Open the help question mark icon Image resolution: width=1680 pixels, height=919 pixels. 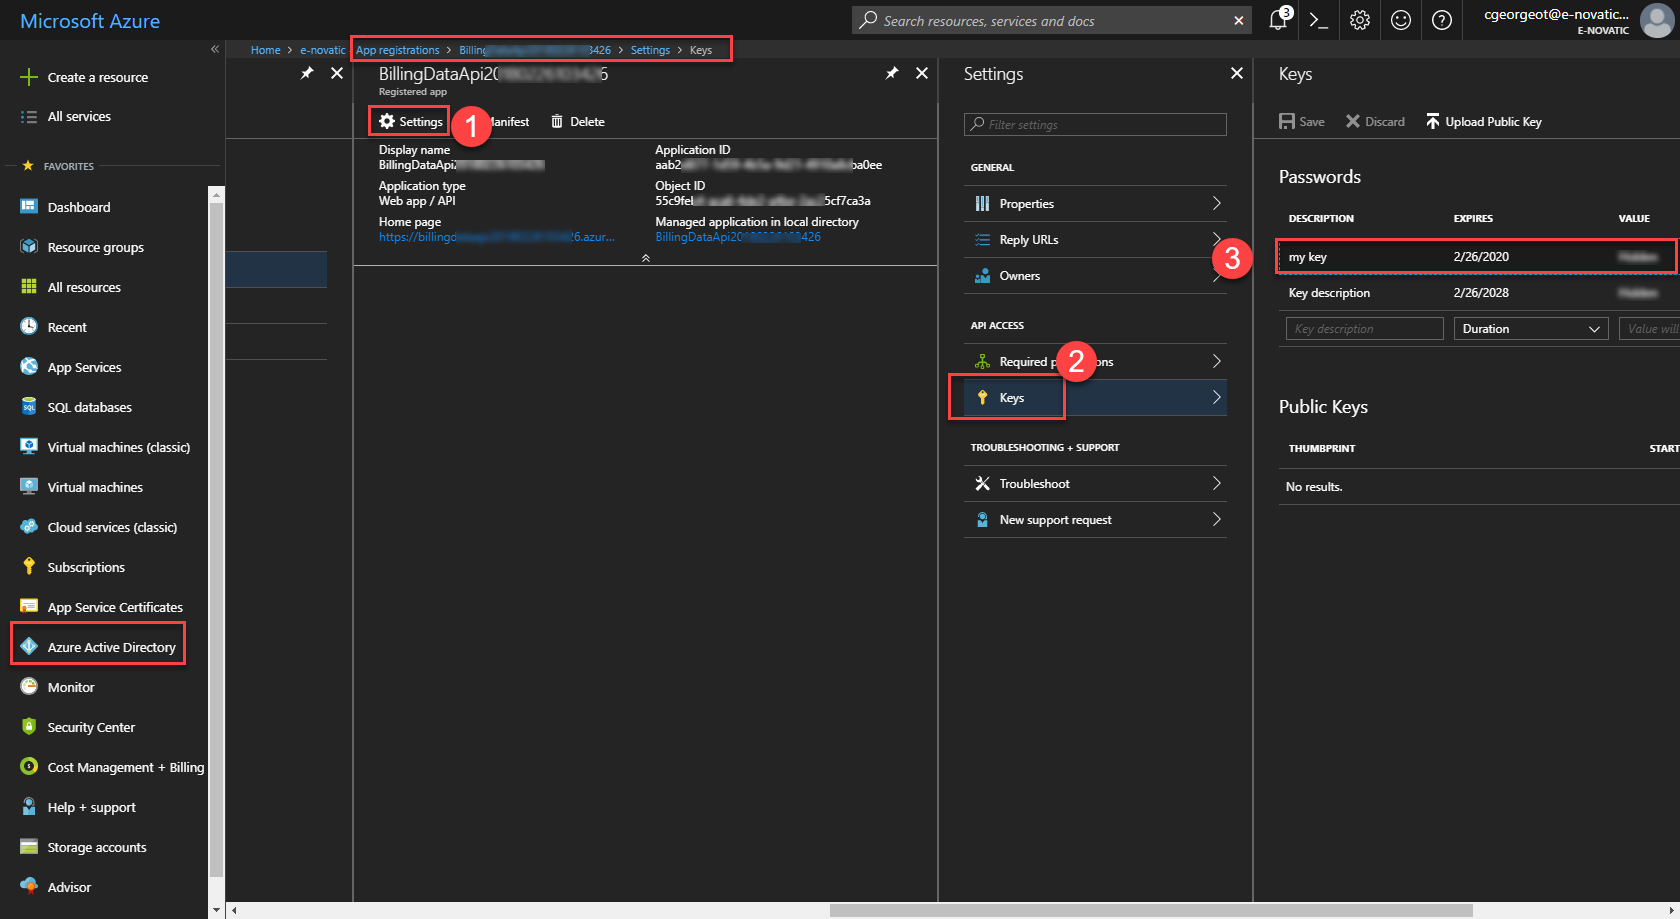1442,20
